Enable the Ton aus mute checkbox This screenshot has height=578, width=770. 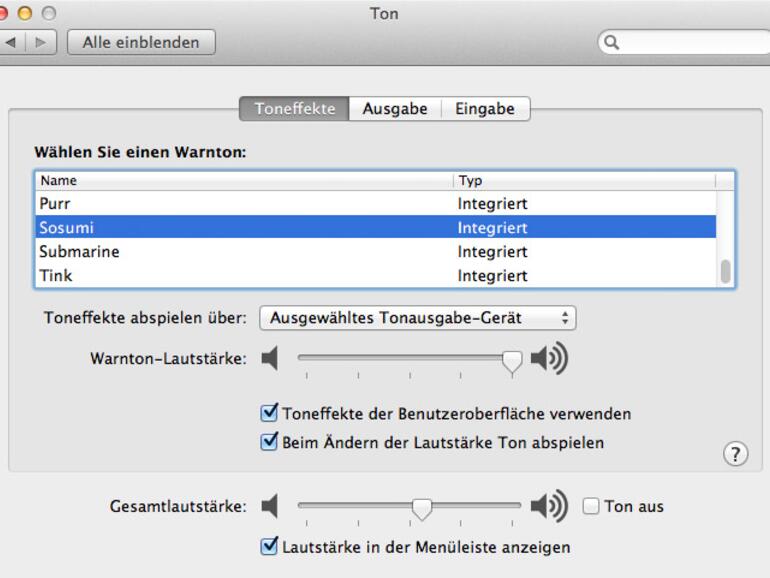[x=591, y=507]
